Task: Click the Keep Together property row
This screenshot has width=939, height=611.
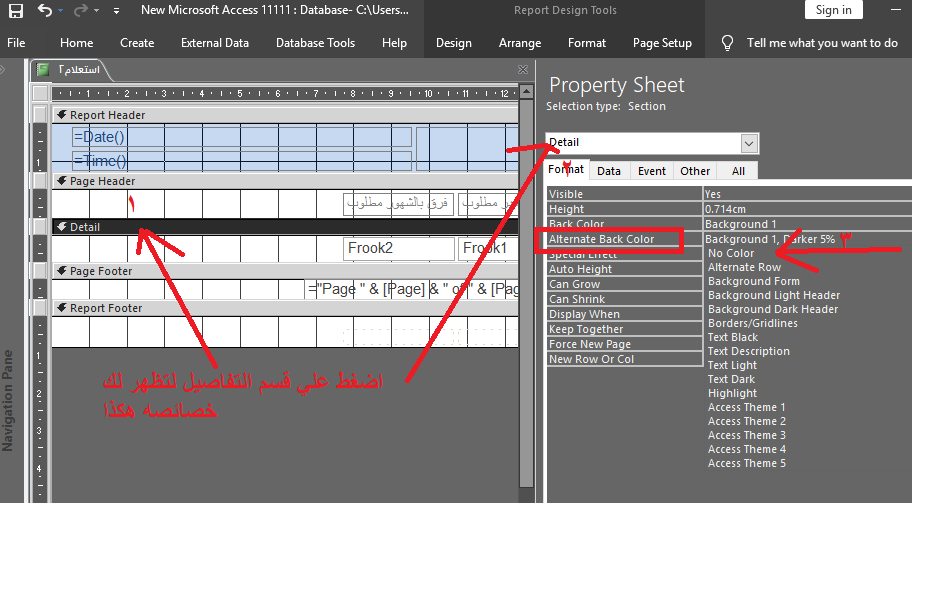Action: tap(625, 329)
